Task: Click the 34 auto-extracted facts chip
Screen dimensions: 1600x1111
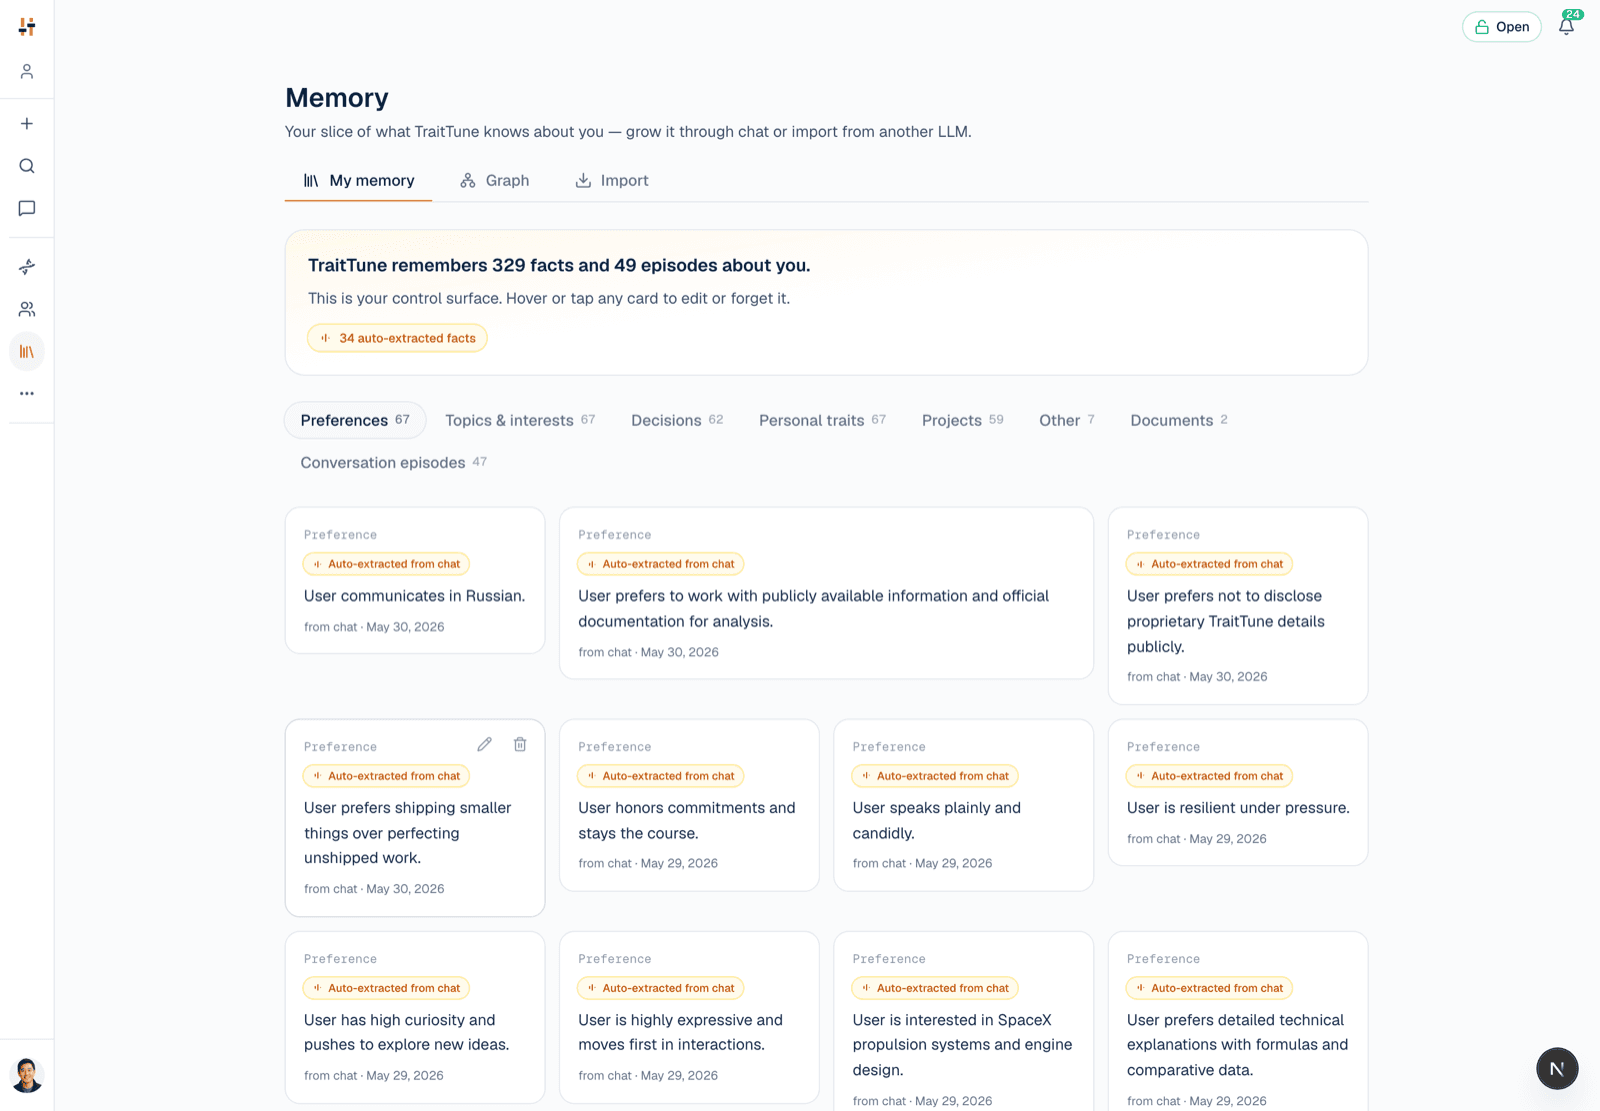Action: tap(398, 338)
